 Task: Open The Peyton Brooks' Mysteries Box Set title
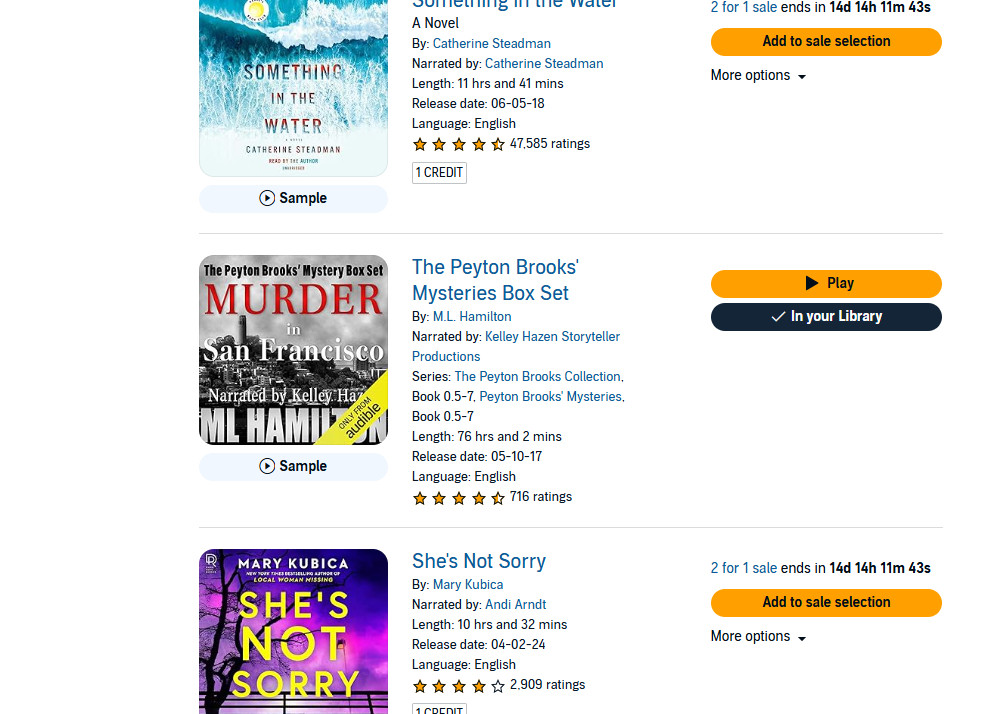495,280
